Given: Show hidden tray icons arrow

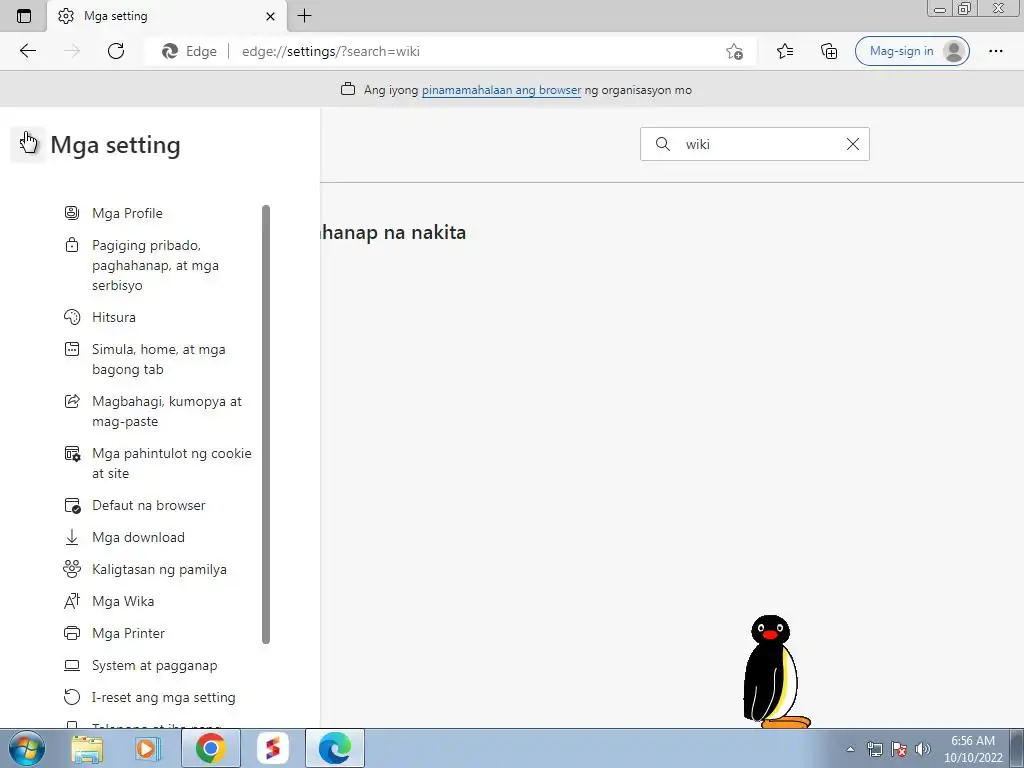Looking at the screenshot, I should [x=850, y=749].
